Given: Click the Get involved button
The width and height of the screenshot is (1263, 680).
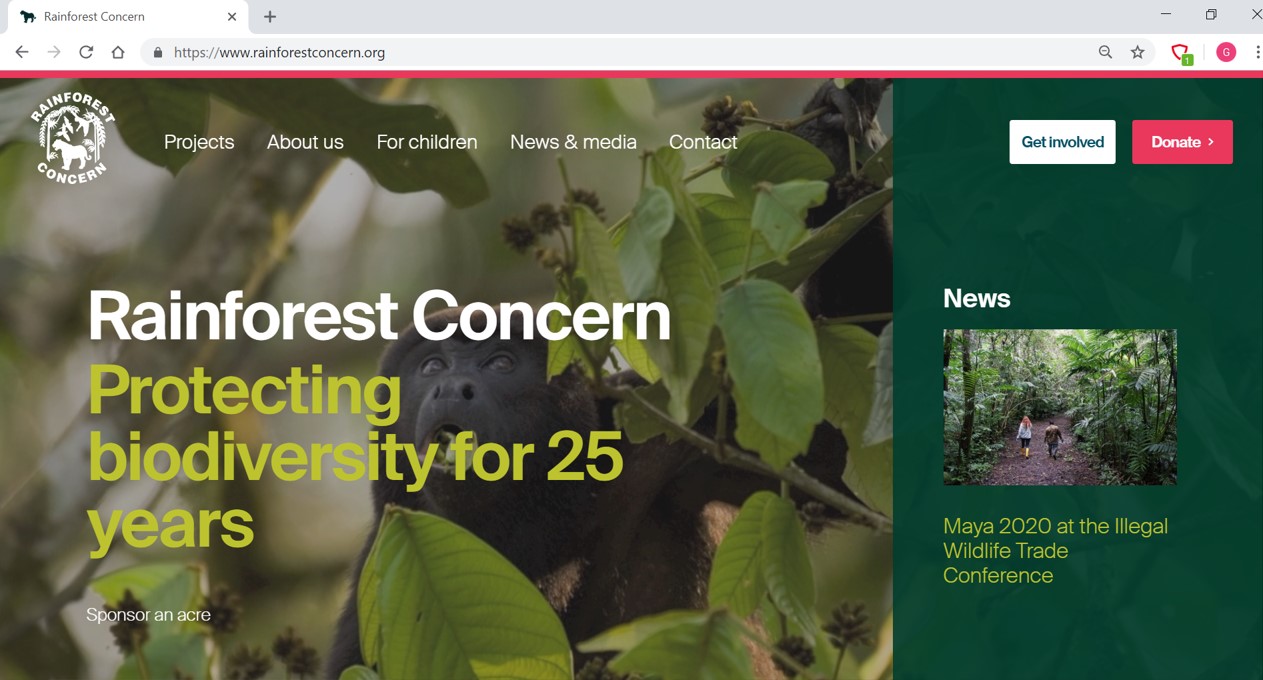Looking at the screenshot, I should 1062,142.
